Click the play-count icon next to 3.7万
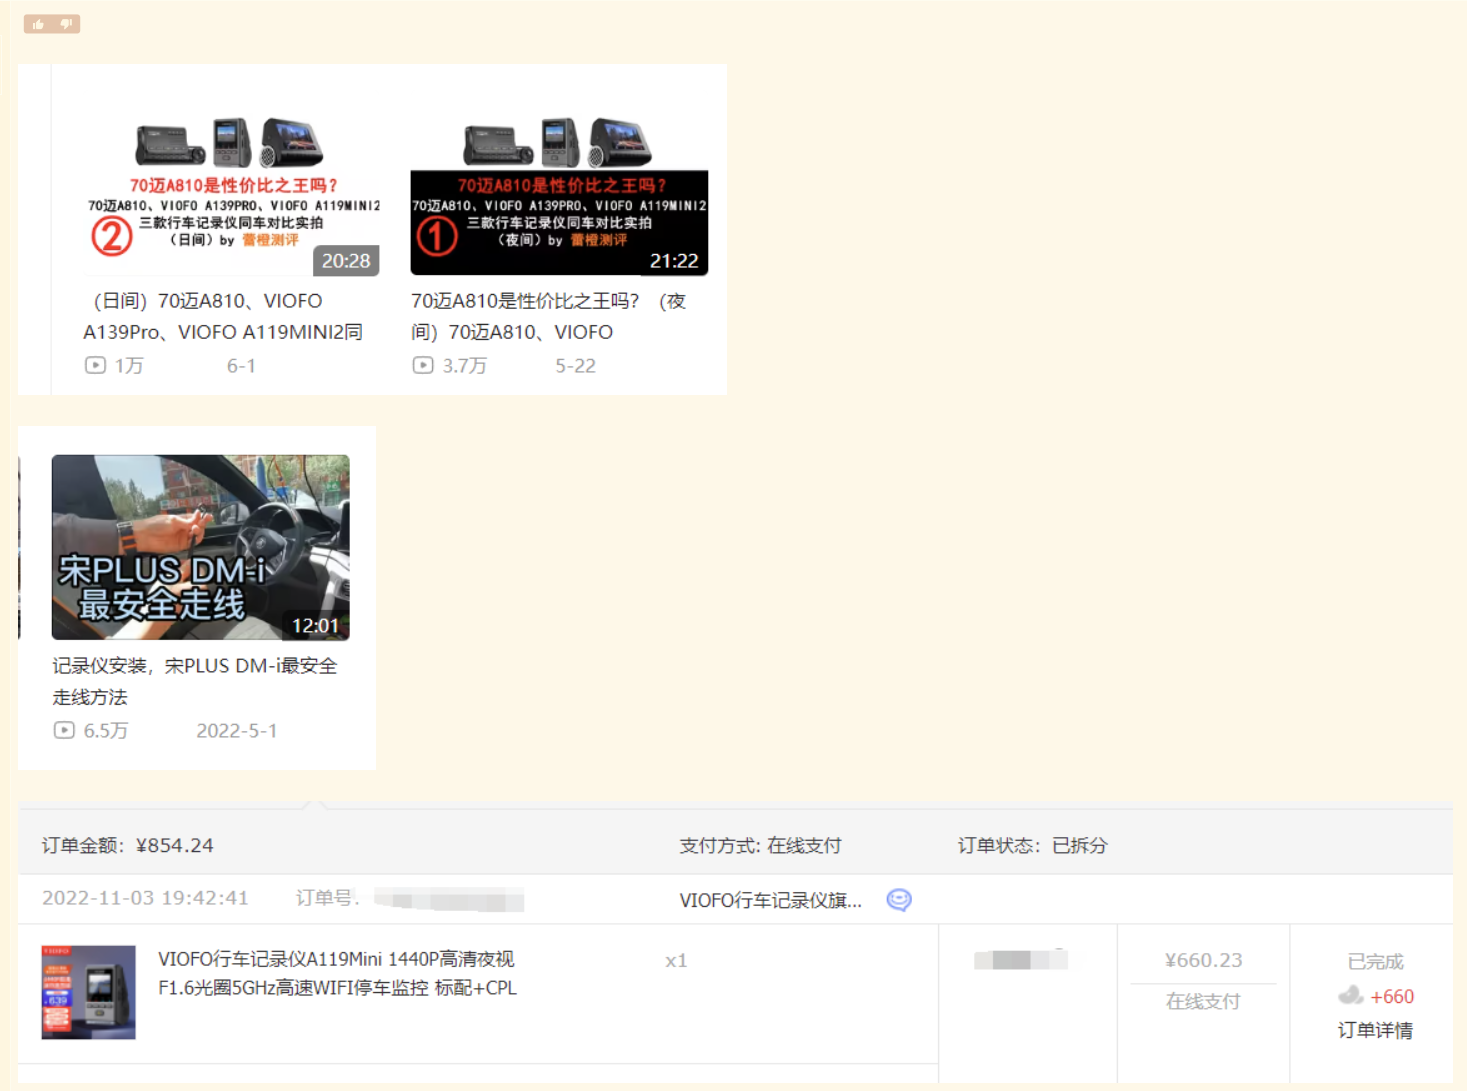The height and width of the screenshot is (1091, 1467). pos(422,365)
